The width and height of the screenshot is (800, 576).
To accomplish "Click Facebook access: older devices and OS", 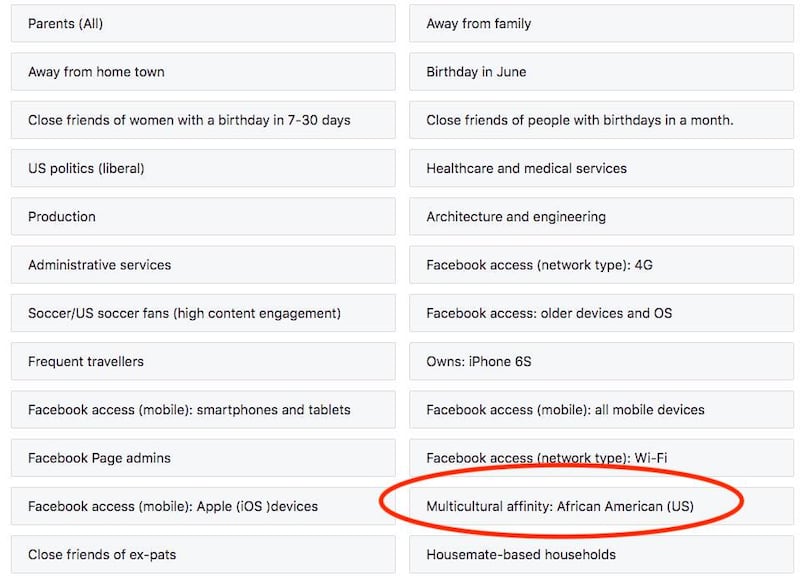I will [x=600, y=313].
